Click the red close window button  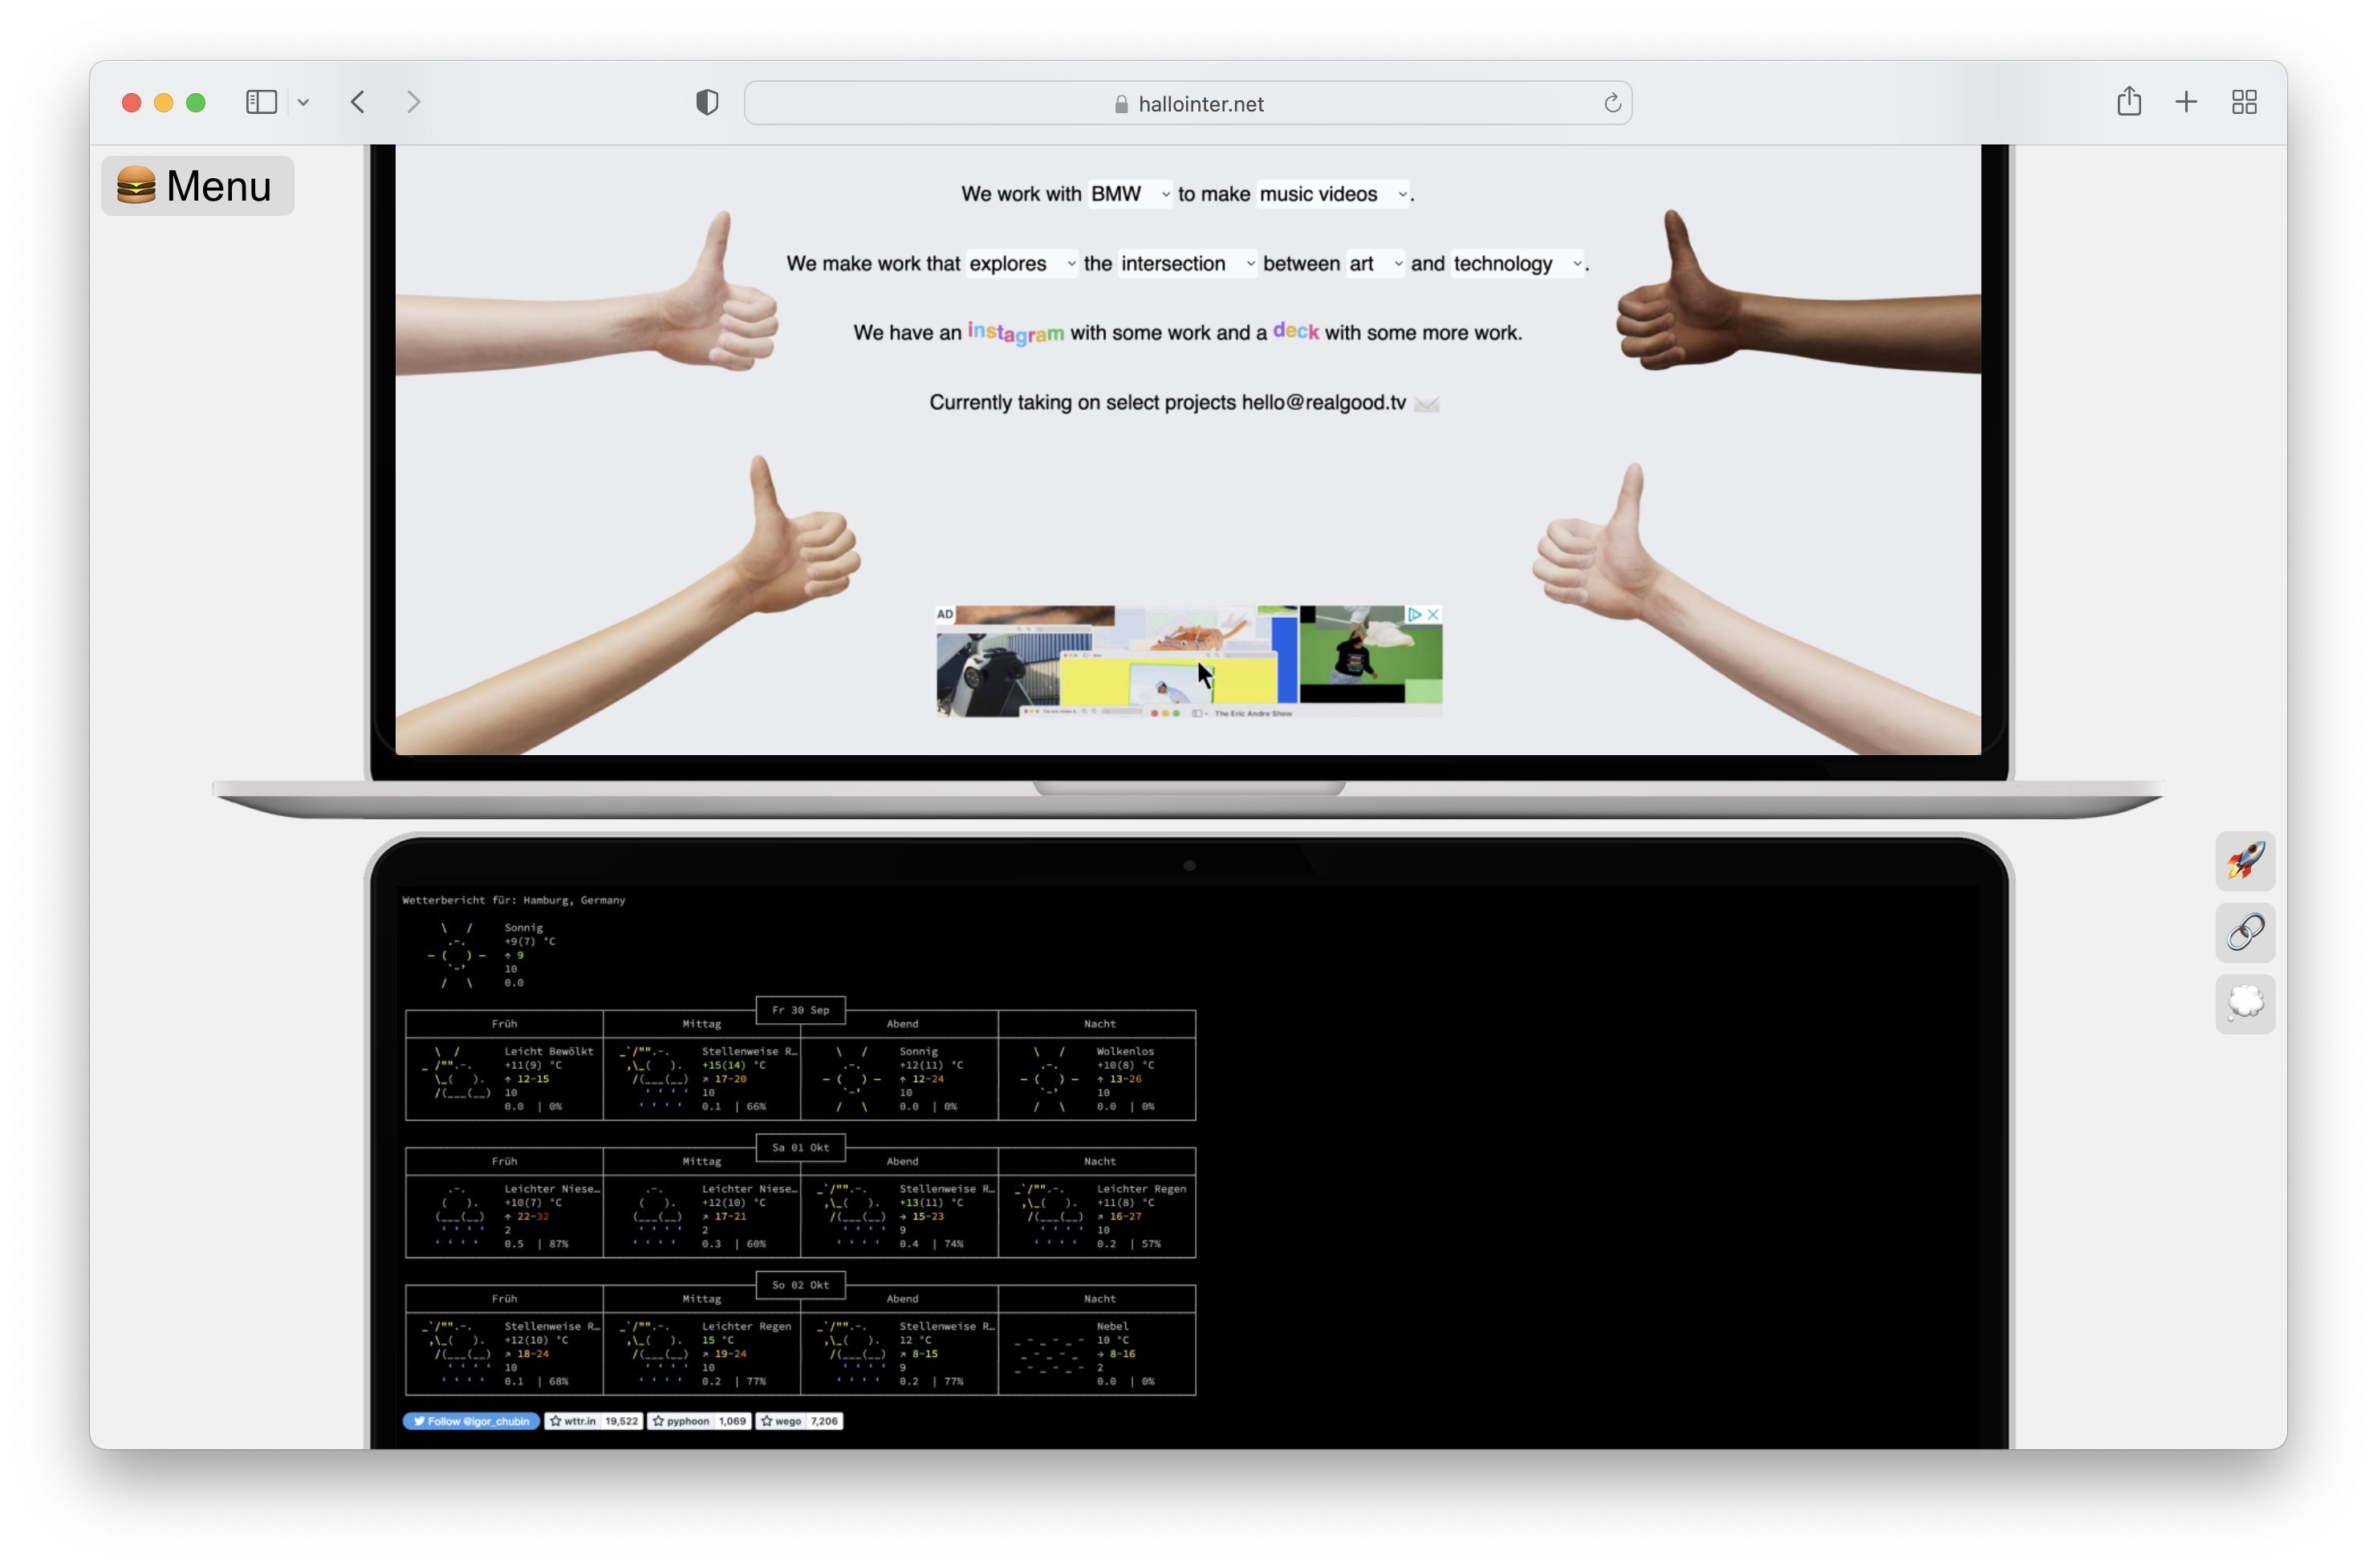tap(131, 102)
